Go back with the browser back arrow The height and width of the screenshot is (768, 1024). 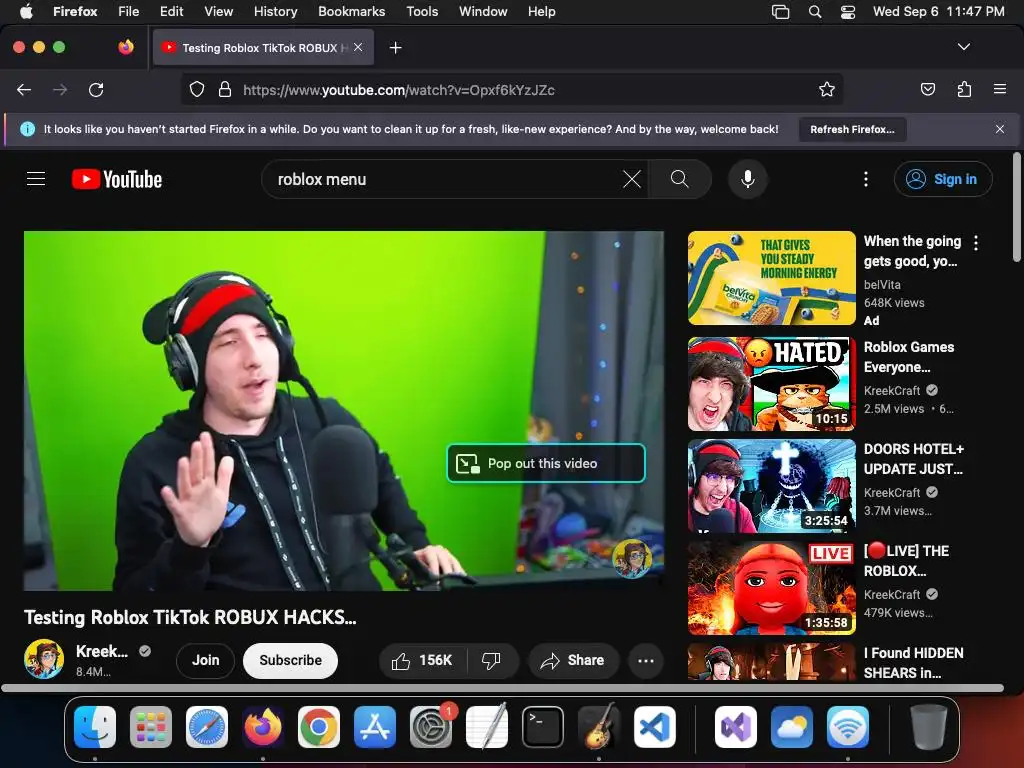[24, 89]
